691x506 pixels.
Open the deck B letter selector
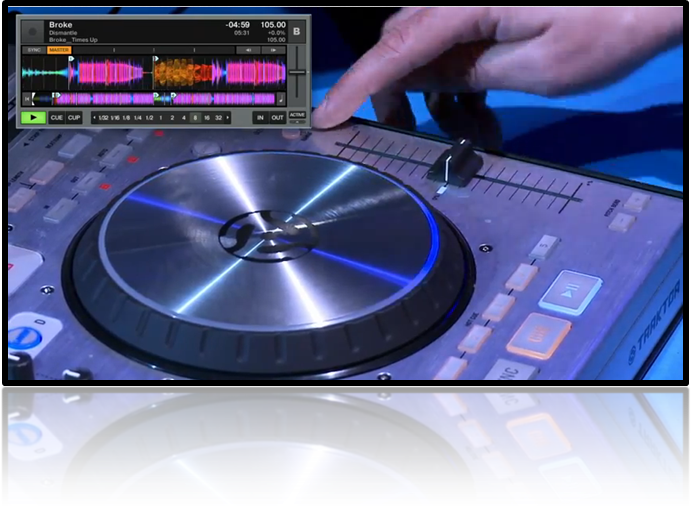coord(296,31)
